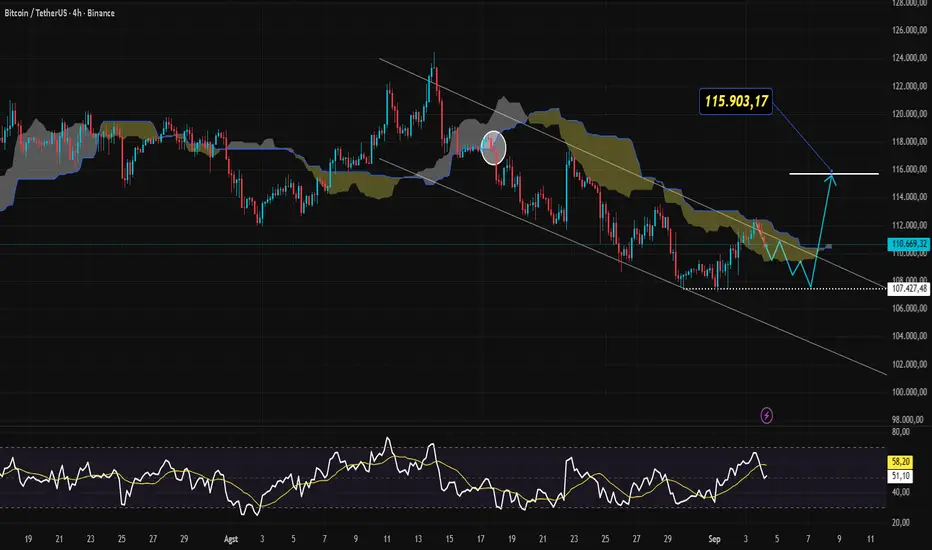This screenshot has height=550, width=932.
Task: Click the 102.000,00 price axis label
Action: 909,364
